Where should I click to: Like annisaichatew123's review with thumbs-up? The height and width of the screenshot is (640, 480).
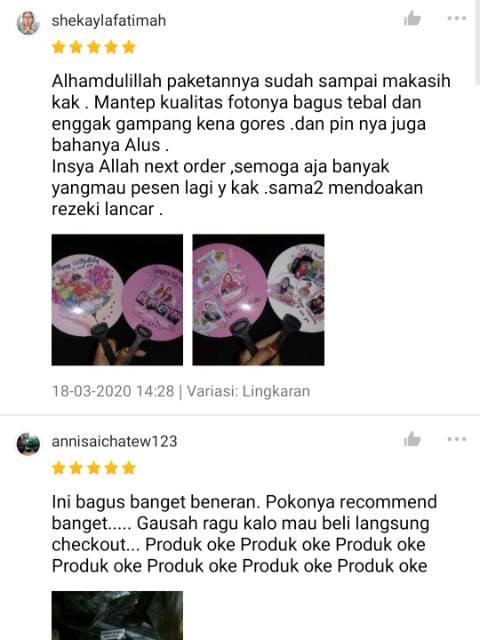click(x=412, y=440)
